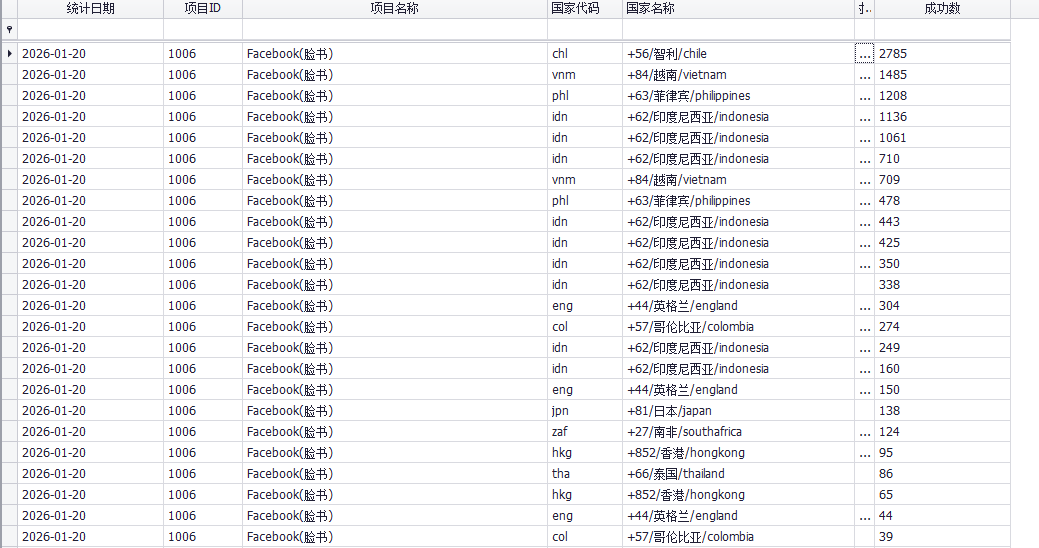Open the ellipsis button in the 1208 row
The image size is (1039, 548).
tap(865, 95)
